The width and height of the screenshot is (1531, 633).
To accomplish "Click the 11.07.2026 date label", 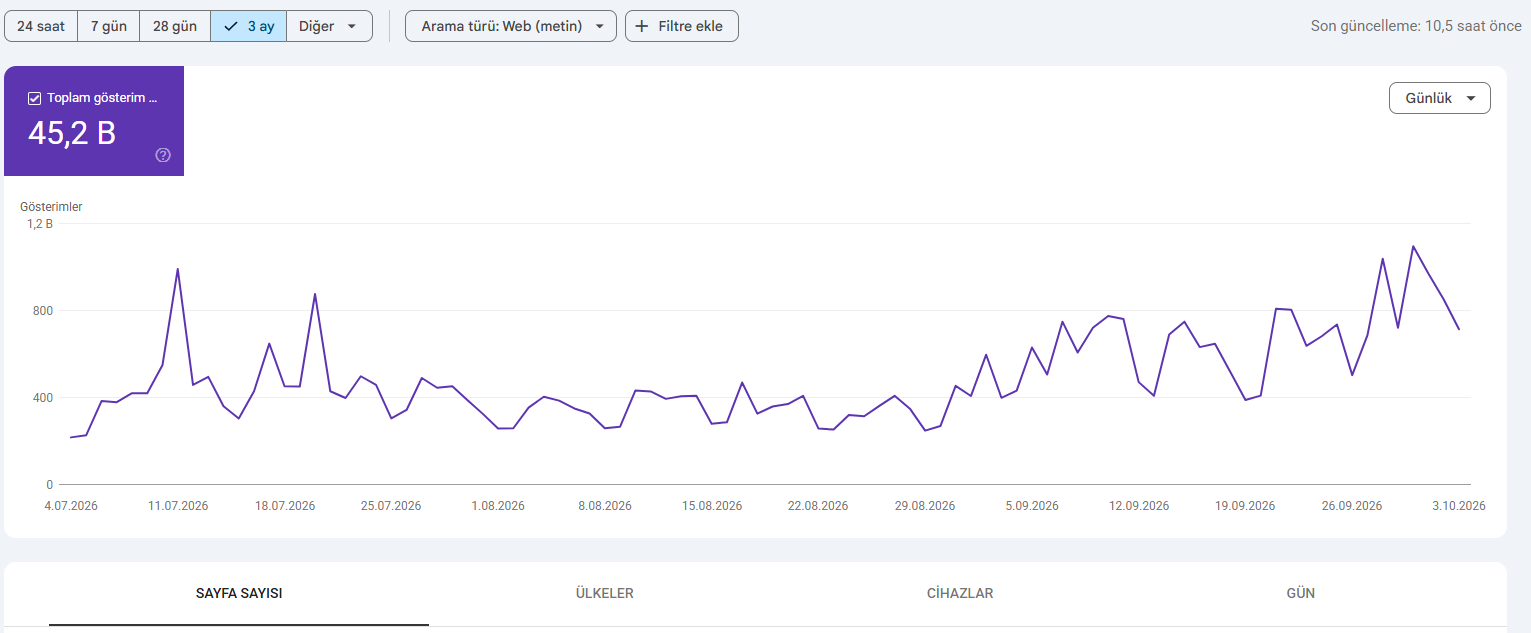I will [178, 506].
